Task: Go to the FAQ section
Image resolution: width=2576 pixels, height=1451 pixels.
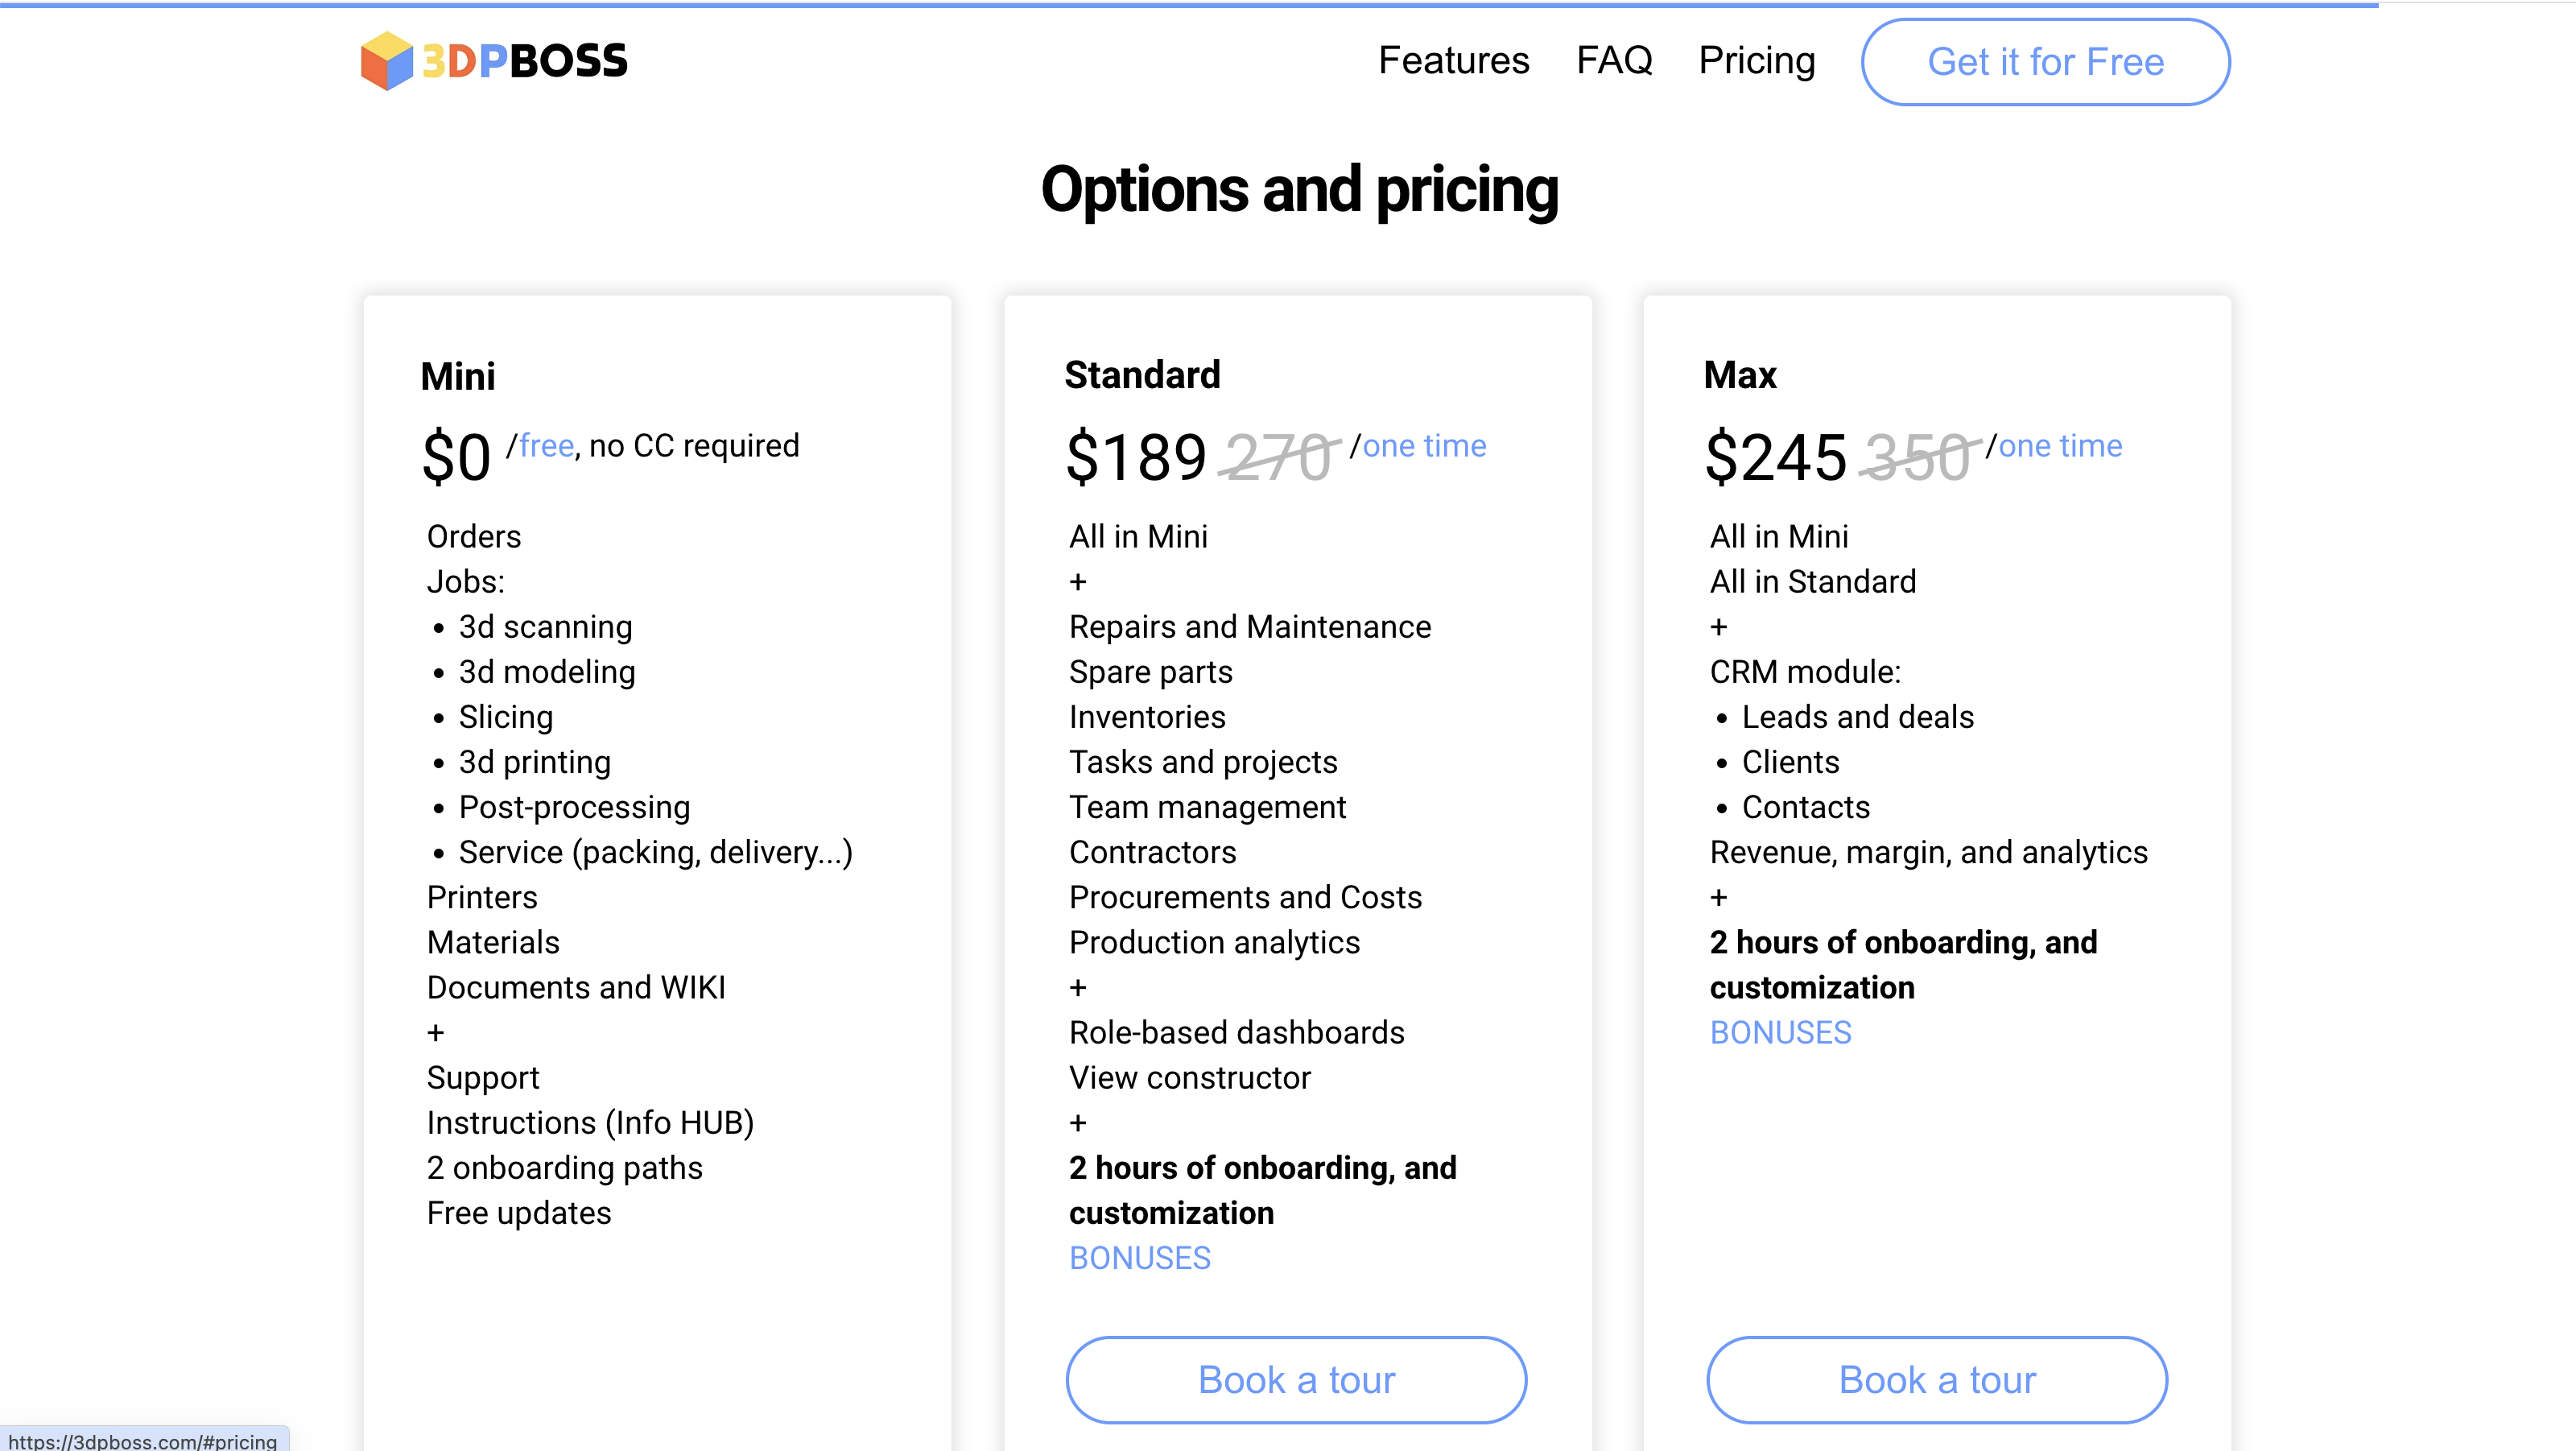Action: (1614, 61)
